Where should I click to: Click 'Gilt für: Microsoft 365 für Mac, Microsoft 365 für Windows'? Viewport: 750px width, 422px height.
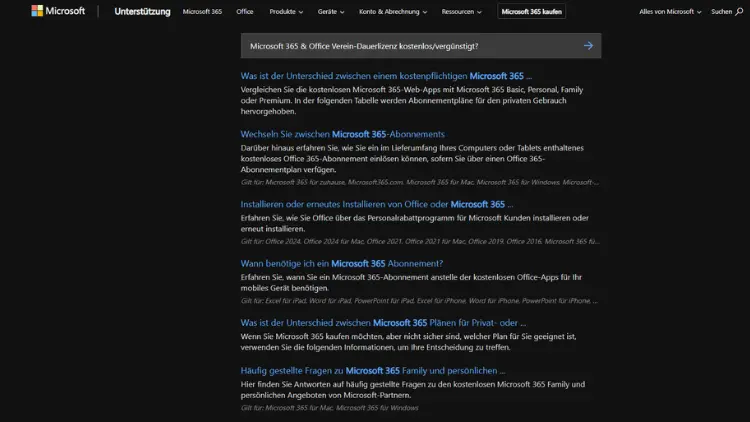point(330,408)
